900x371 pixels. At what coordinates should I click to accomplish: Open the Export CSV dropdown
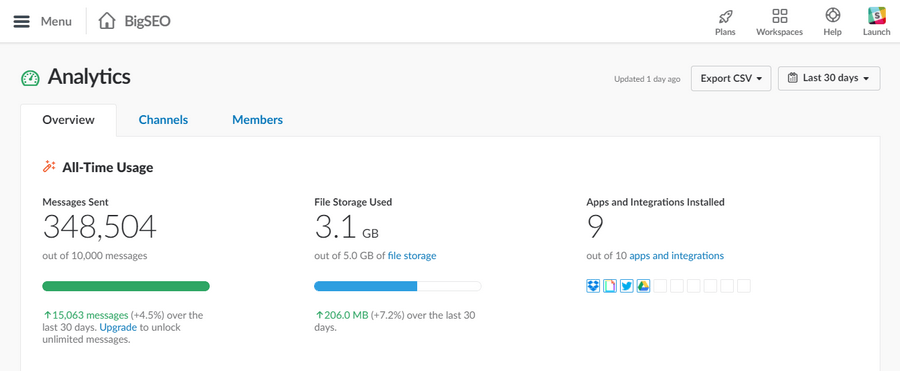pyautogui.click(x=731, y=78)
